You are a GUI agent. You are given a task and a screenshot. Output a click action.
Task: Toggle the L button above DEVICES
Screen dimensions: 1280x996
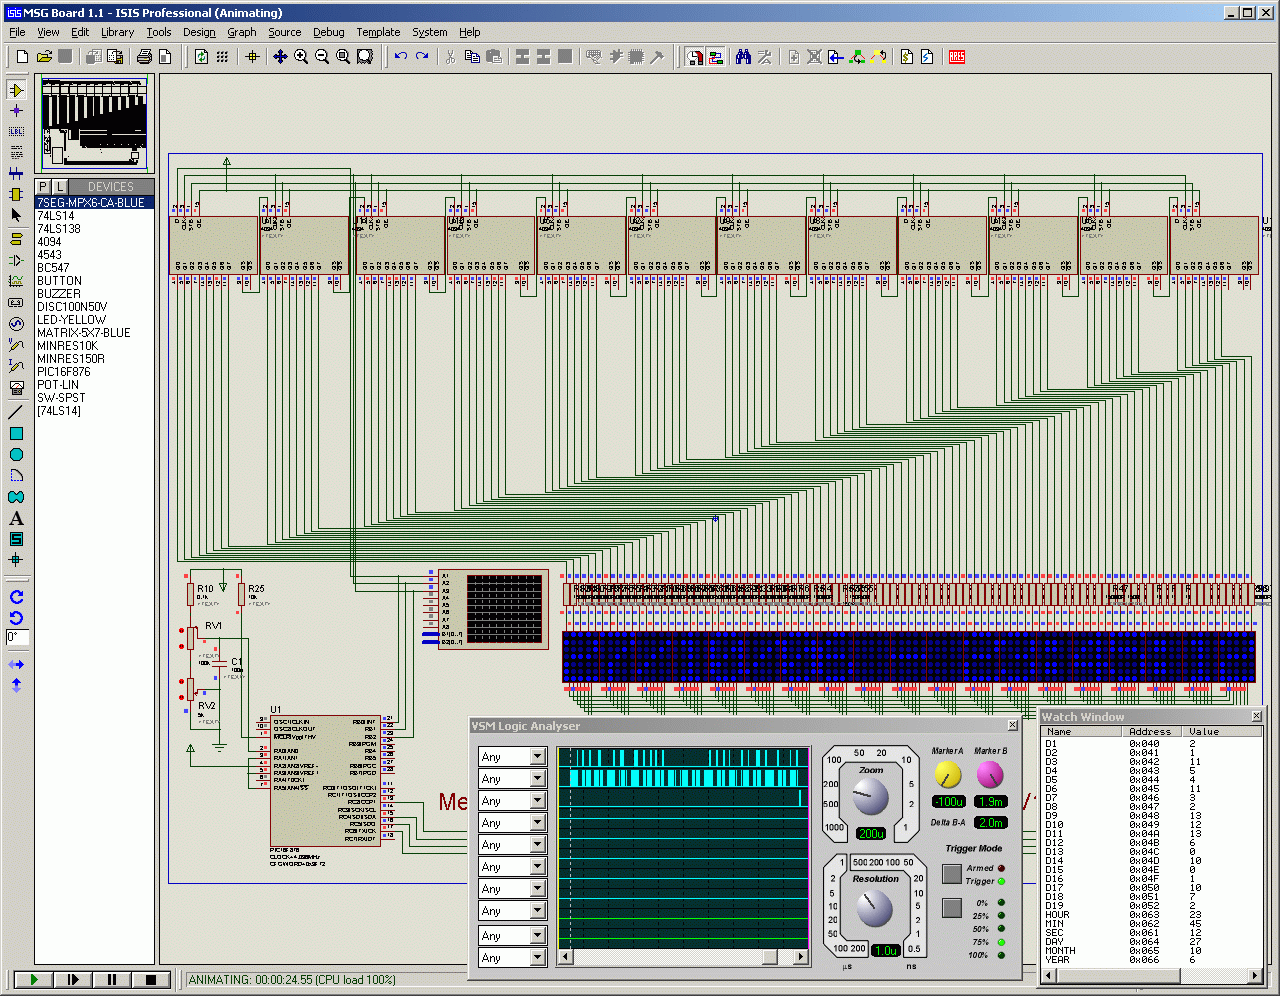tap(60, 187)
